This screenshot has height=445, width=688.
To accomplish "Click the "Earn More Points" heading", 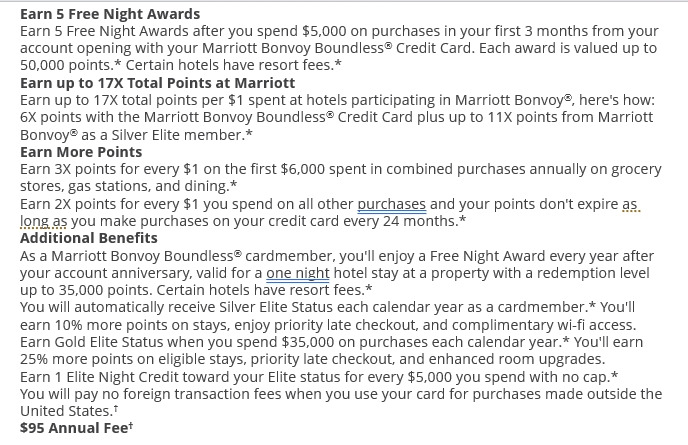I will (80, 151).
